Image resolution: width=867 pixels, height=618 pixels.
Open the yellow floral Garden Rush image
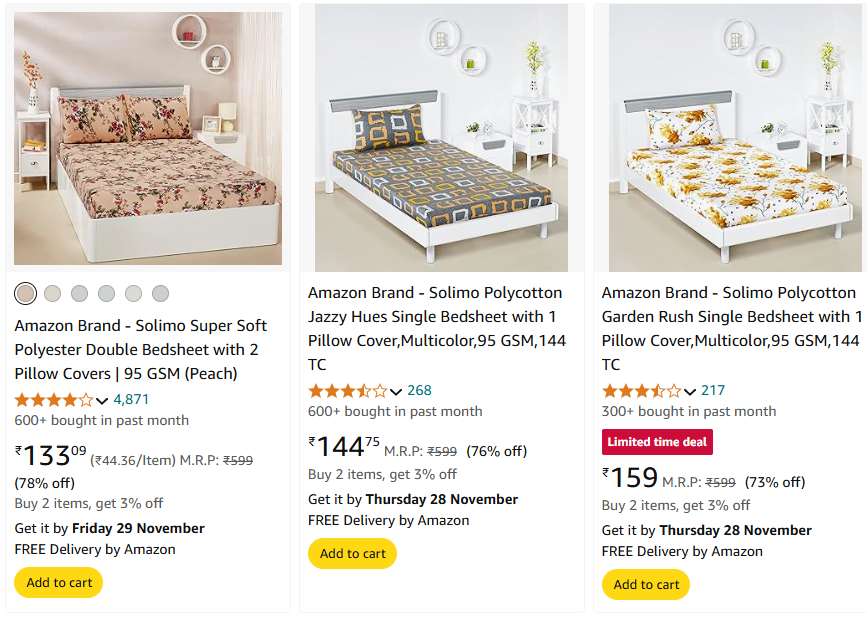(x=735, y=138)
